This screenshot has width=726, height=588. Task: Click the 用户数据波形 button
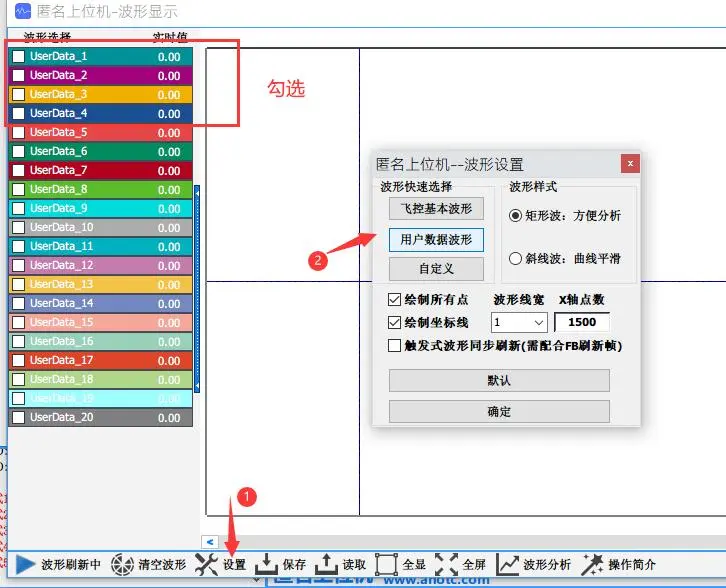click(x=436, y=240)
